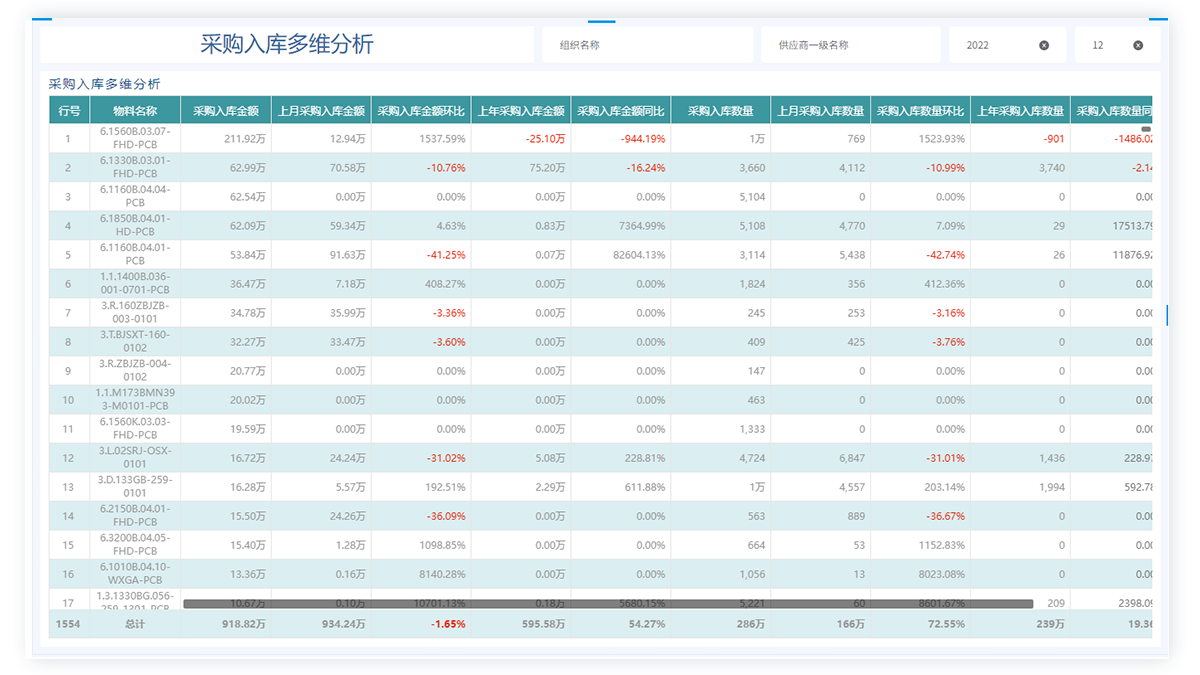1200x675 pixels.
Task: Click the 采购入库数量 column header
Action: pyautogui.click(x=720, y=111)
